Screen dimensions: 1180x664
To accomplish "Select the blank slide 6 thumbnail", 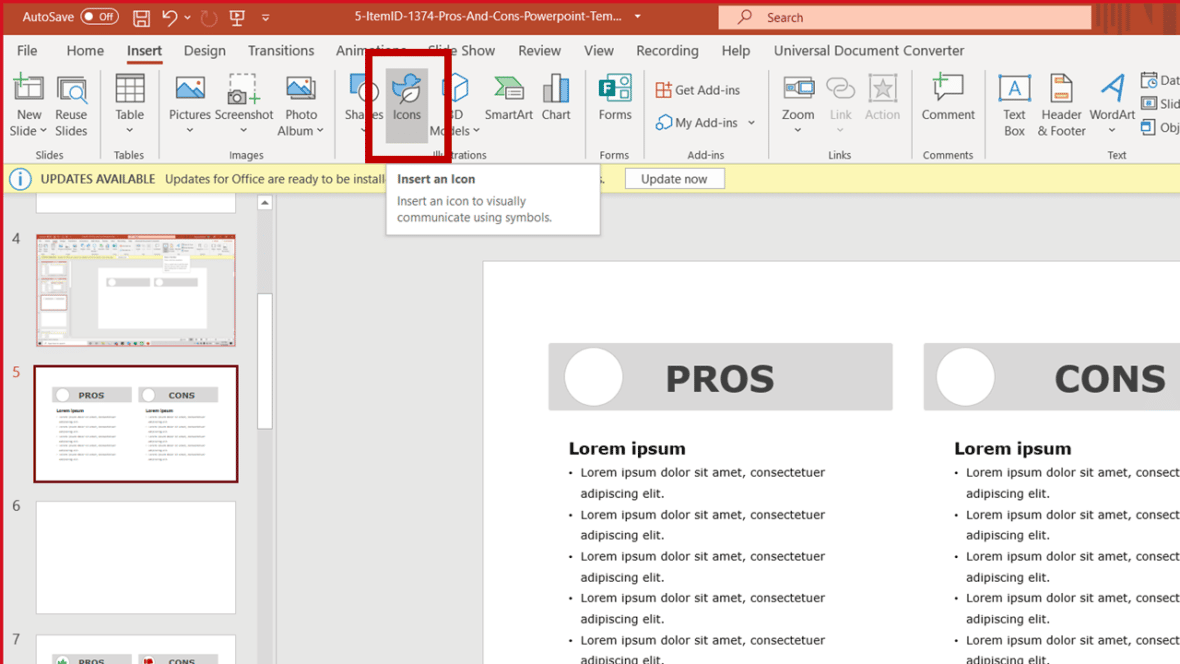I will pyautogui.click(x=136, y=557).
